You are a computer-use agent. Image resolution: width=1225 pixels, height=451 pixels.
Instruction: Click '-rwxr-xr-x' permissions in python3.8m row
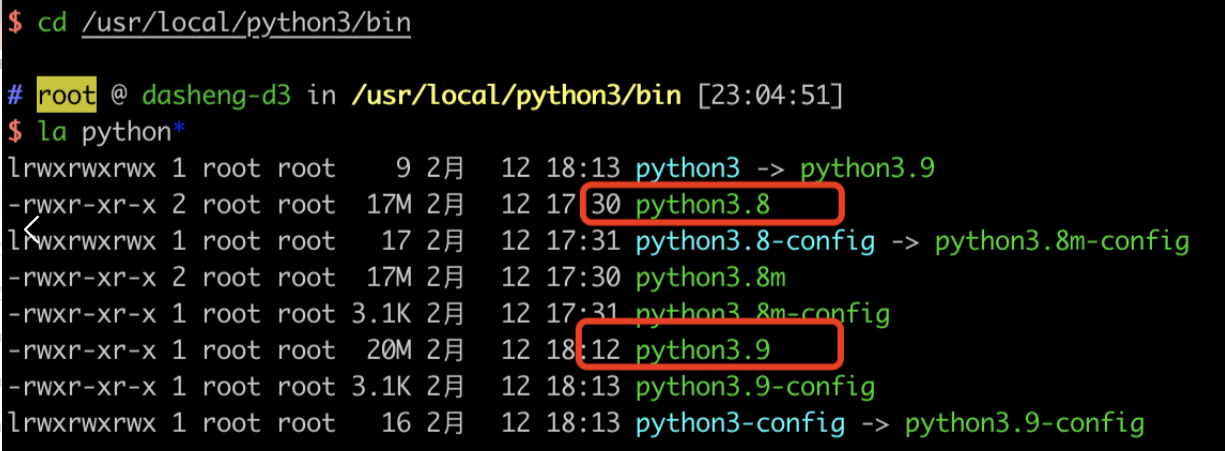(x=81, y=277)
